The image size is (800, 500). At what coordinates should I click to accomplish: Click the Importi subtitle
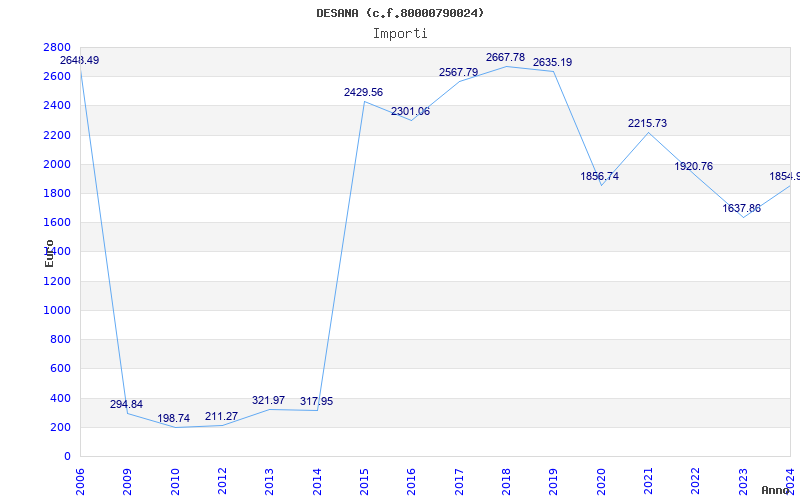pyautogui.click(x=400, y=34)
